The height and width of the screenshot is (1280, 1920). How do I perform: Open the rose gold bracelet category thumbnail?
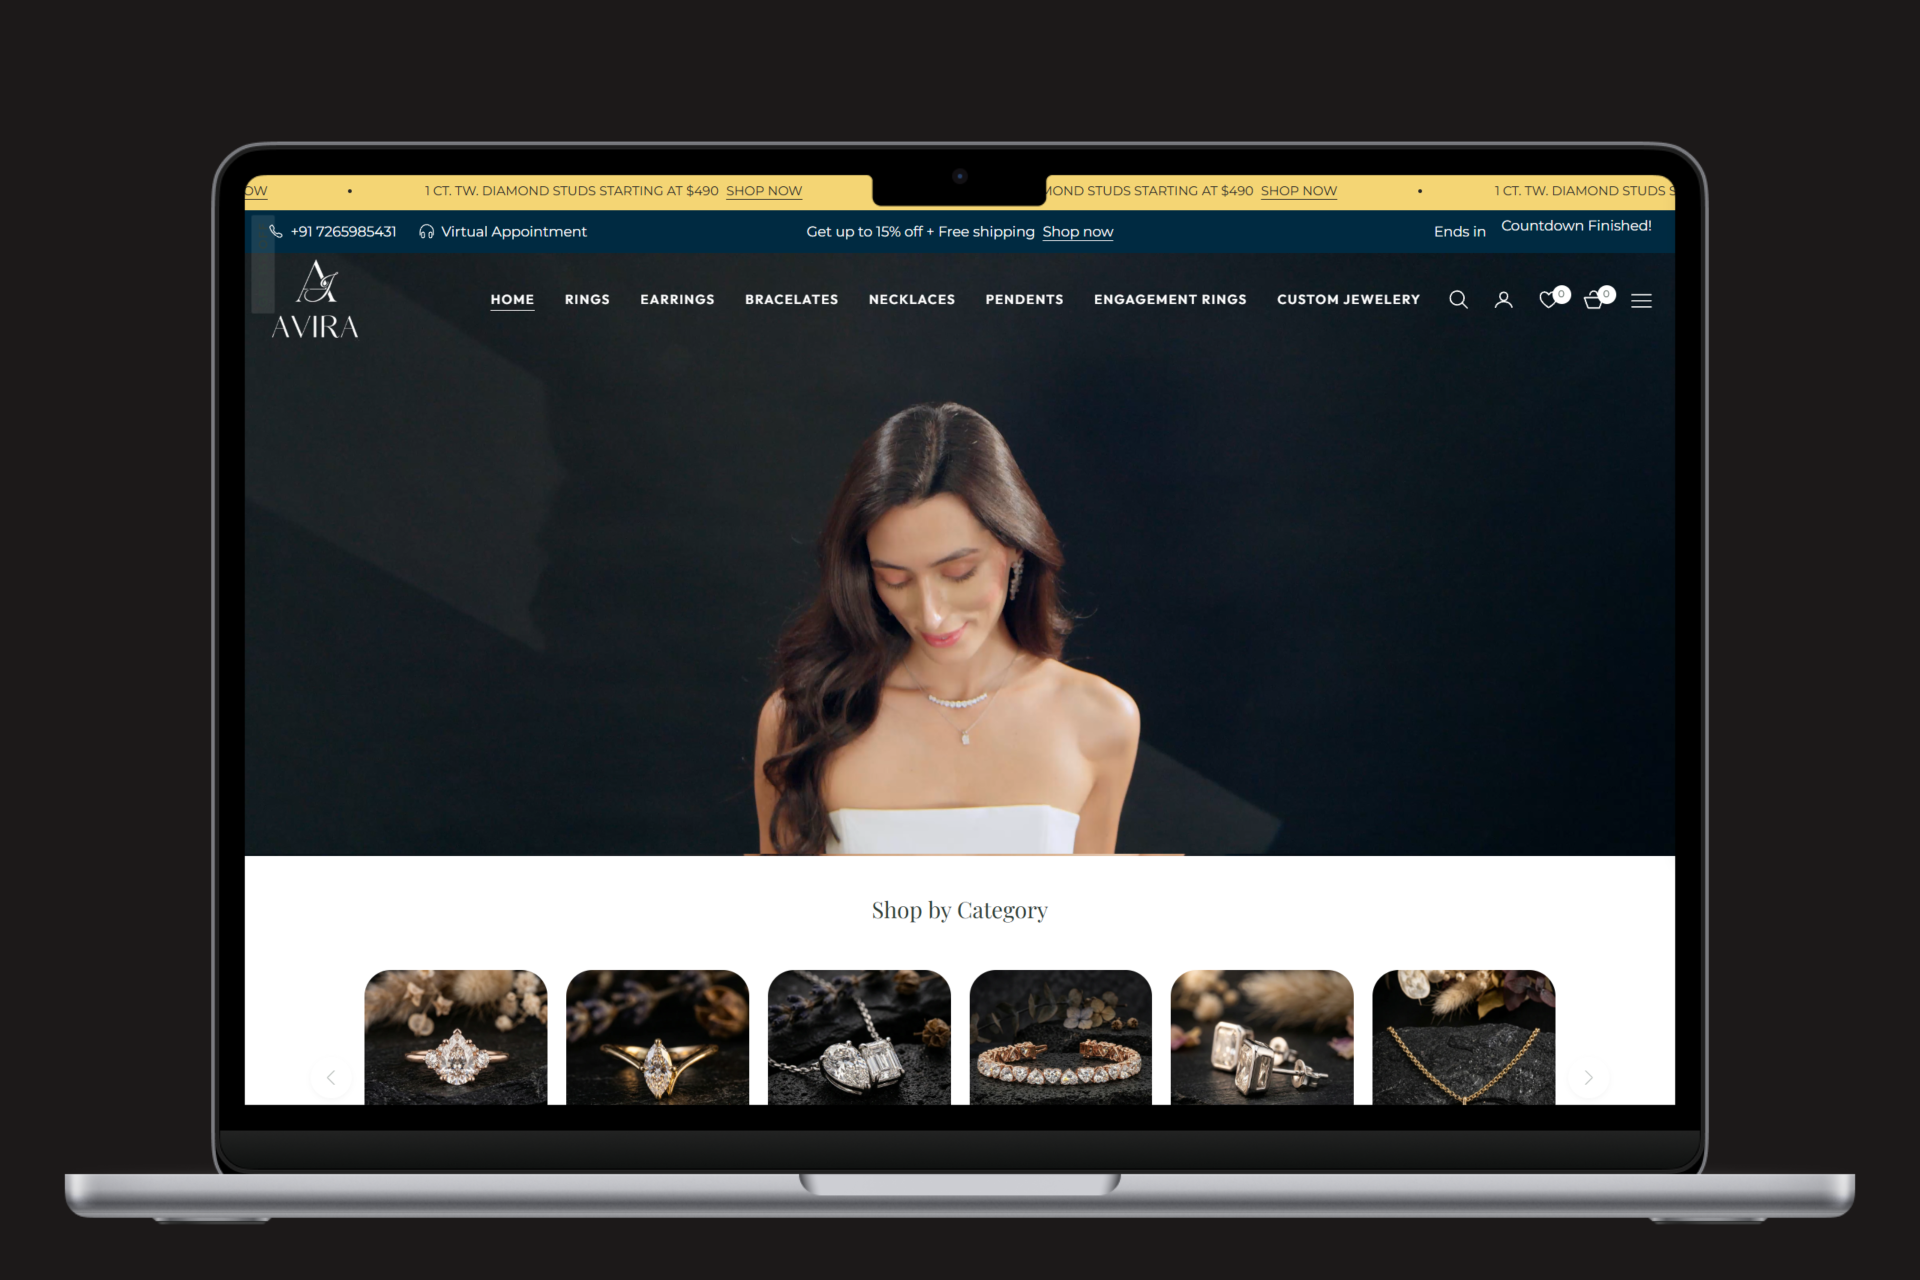[x=1061, y=1037]
